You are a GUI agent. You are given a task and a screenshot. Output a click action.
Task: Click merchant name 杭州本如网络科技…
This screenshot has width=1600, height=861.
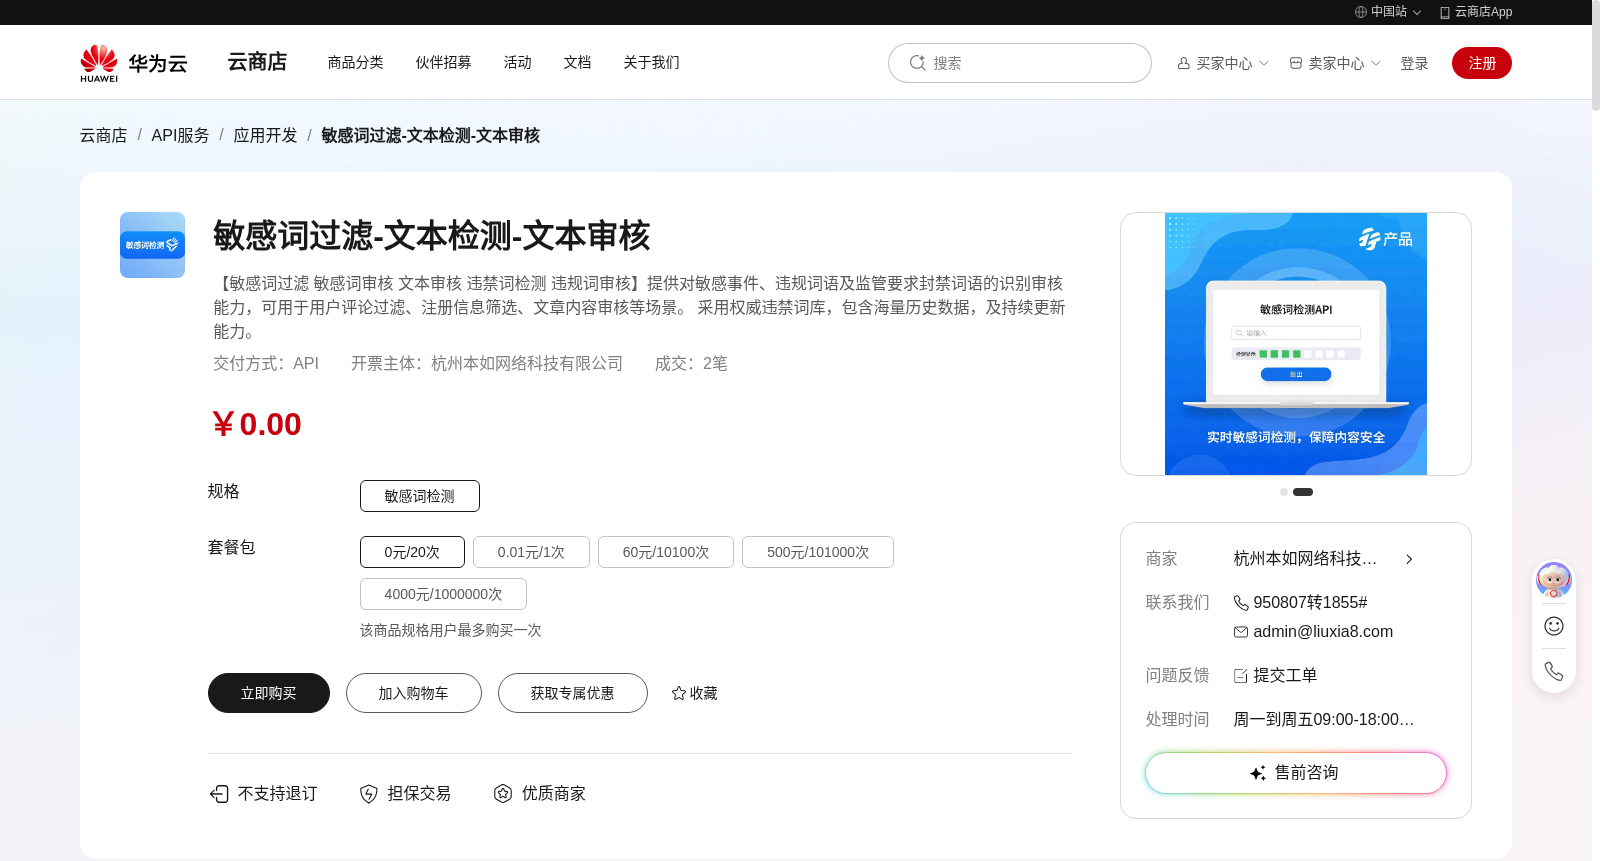coord(1305,559)
